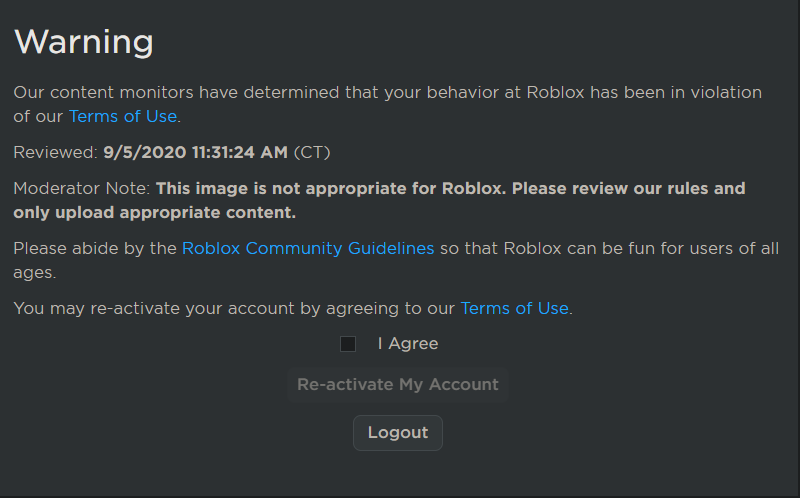800x498 pixels.
Task: Click the 'Please abide by the' text
Action: pyautogui.click(x=96, y=248)
